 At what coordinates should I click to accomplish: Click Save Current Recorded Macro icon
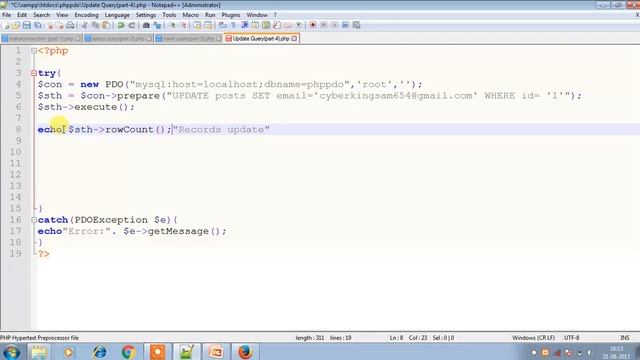[x=356, y=25]
